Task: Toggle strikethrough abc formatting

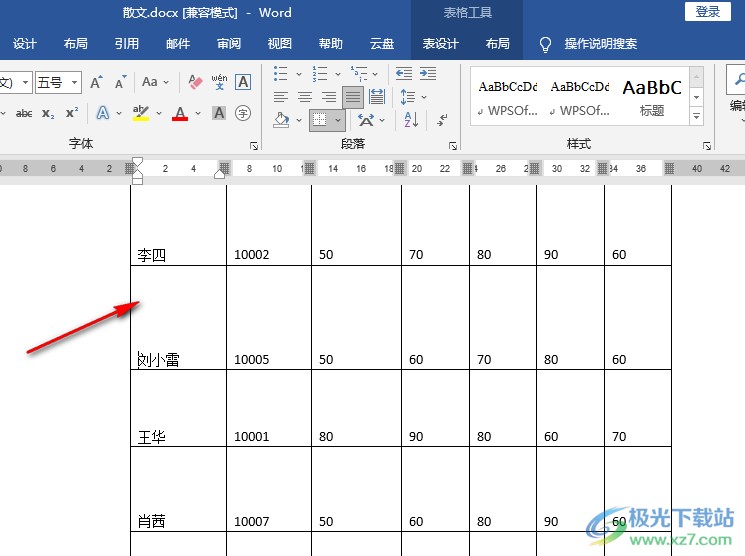Action: point(24,113)
